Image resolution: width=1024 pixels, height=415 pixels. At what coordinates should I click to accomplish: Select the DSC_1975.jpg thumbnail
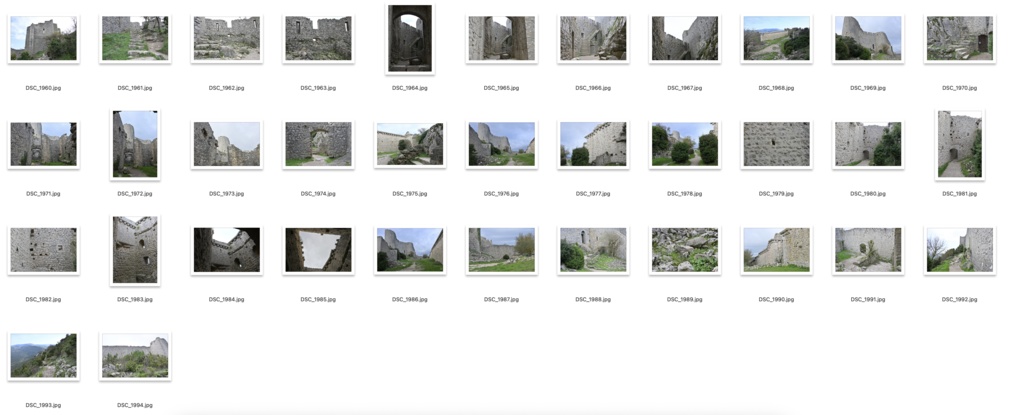pos(409,144)
